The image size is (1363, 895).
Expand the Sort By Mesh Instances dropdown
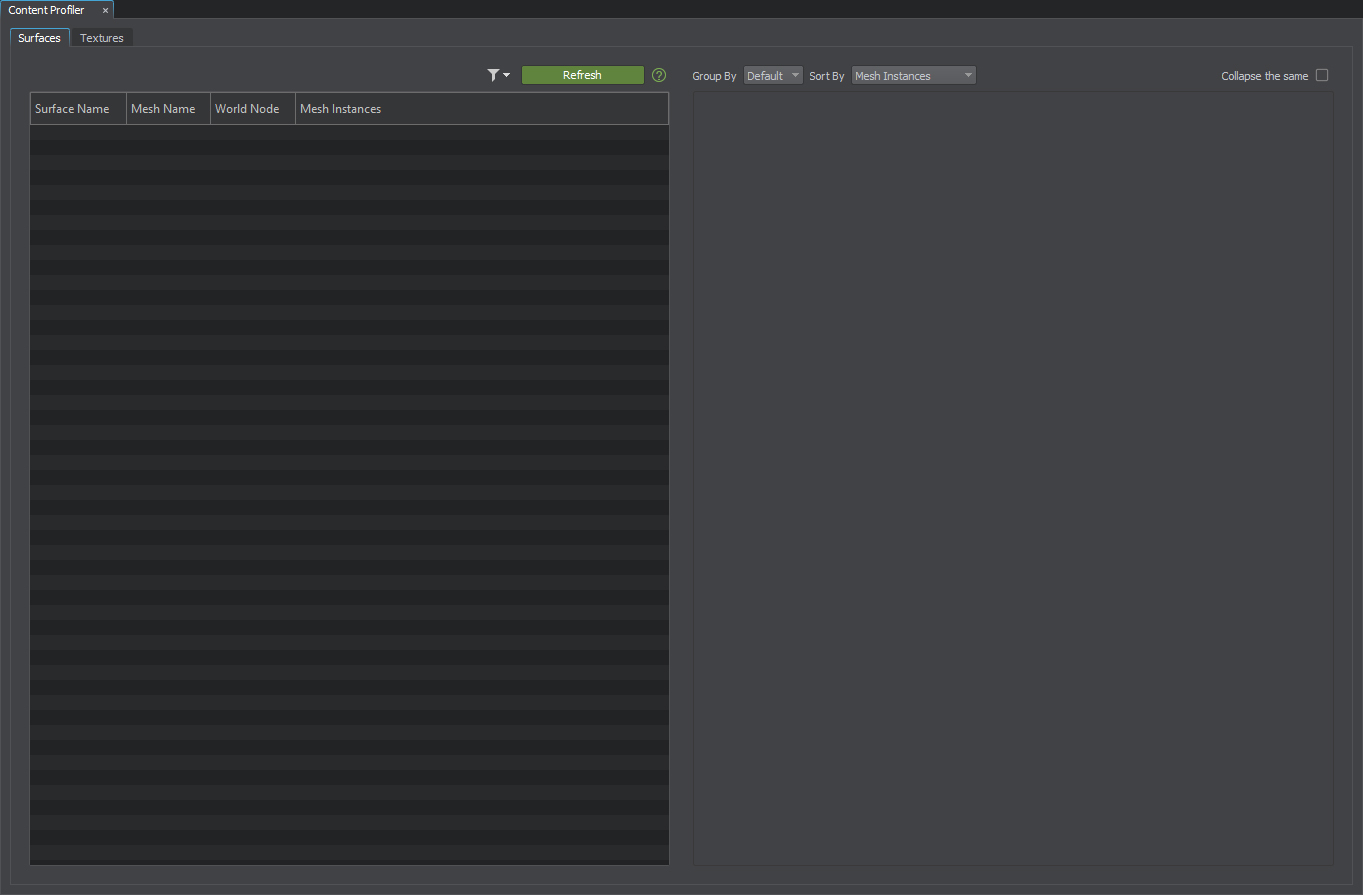913,76
